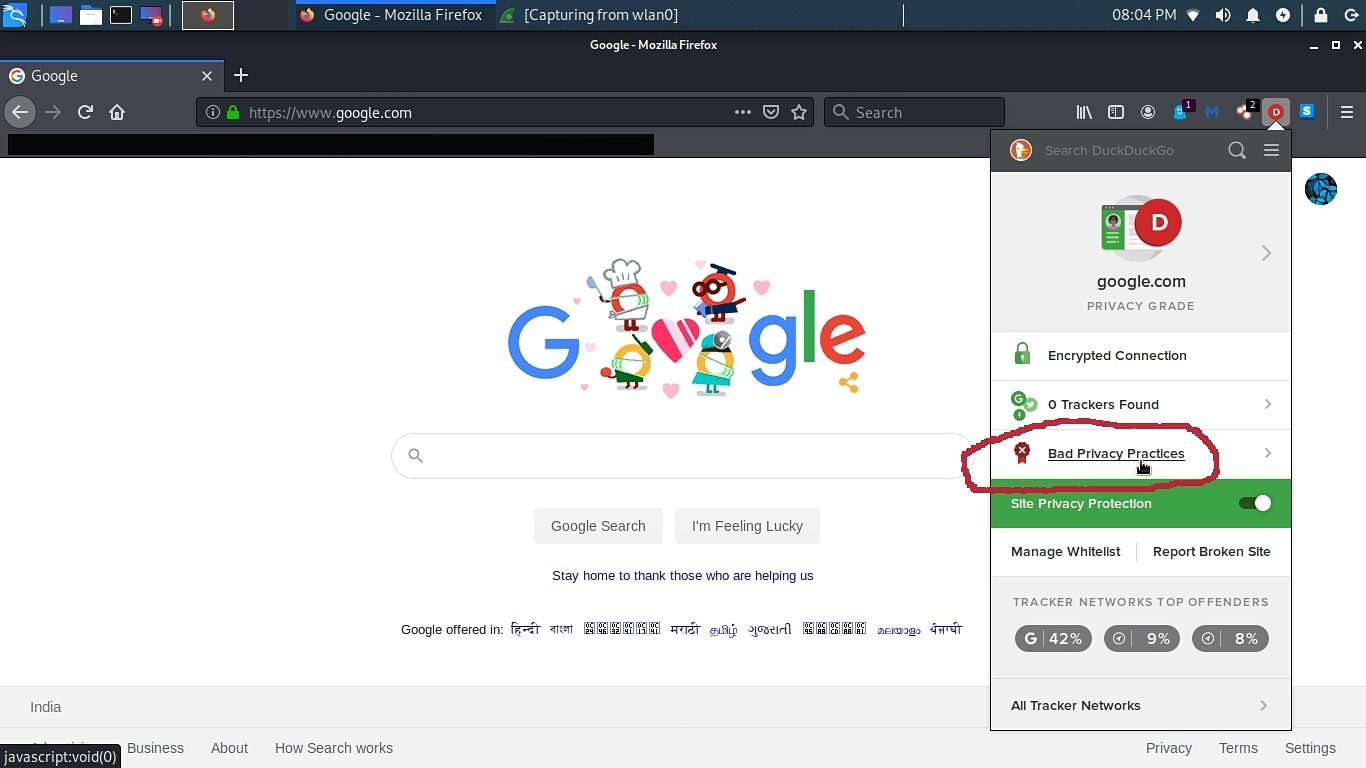Open the terminal from the taskbar
Image resolution: width=1366 pixels, height=768 pixels.
[121, 14]
